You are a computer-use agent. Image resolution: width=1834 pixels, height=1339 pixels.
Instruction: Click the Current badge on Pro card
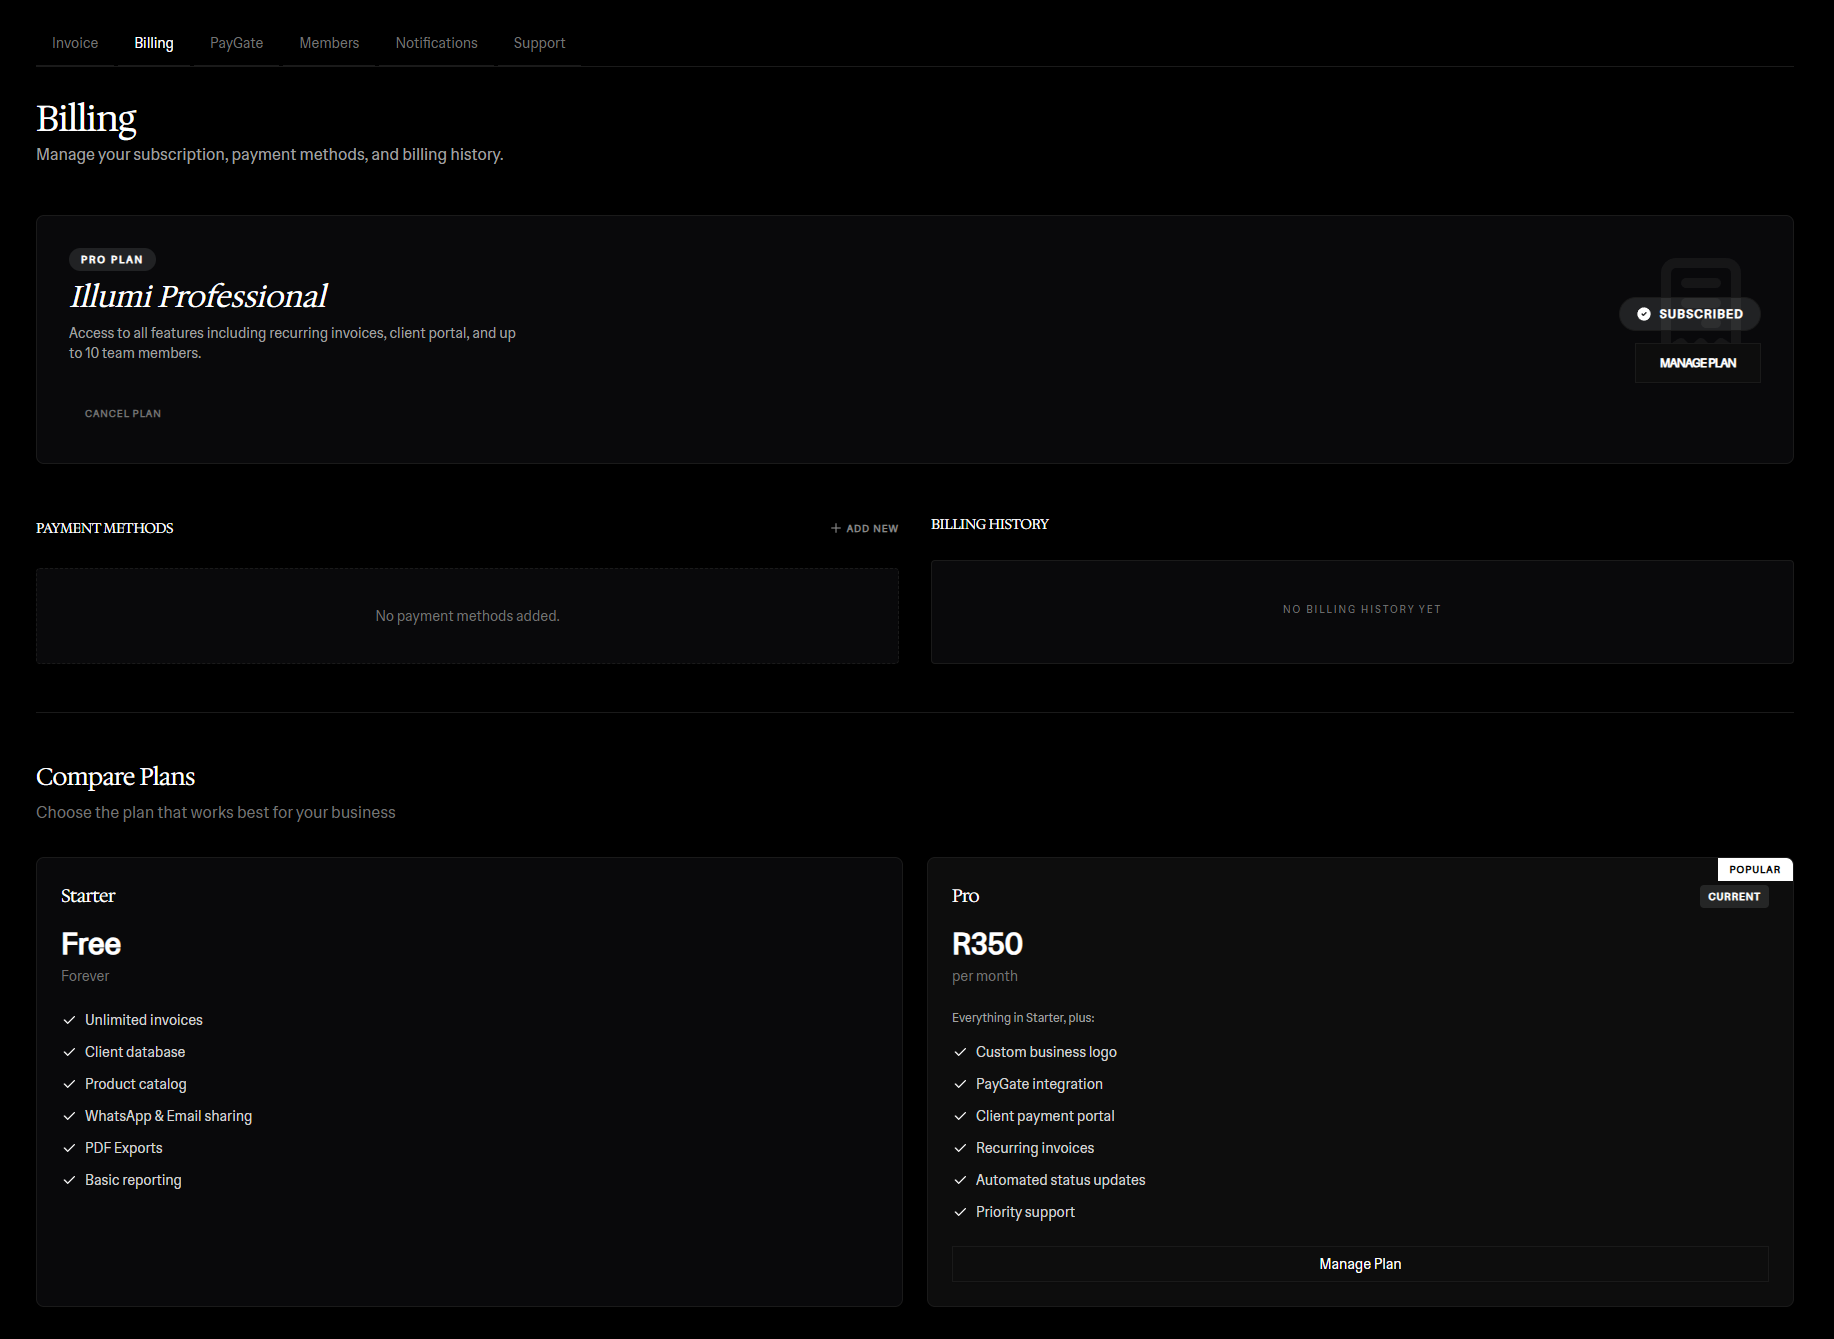coord(1733,897)
